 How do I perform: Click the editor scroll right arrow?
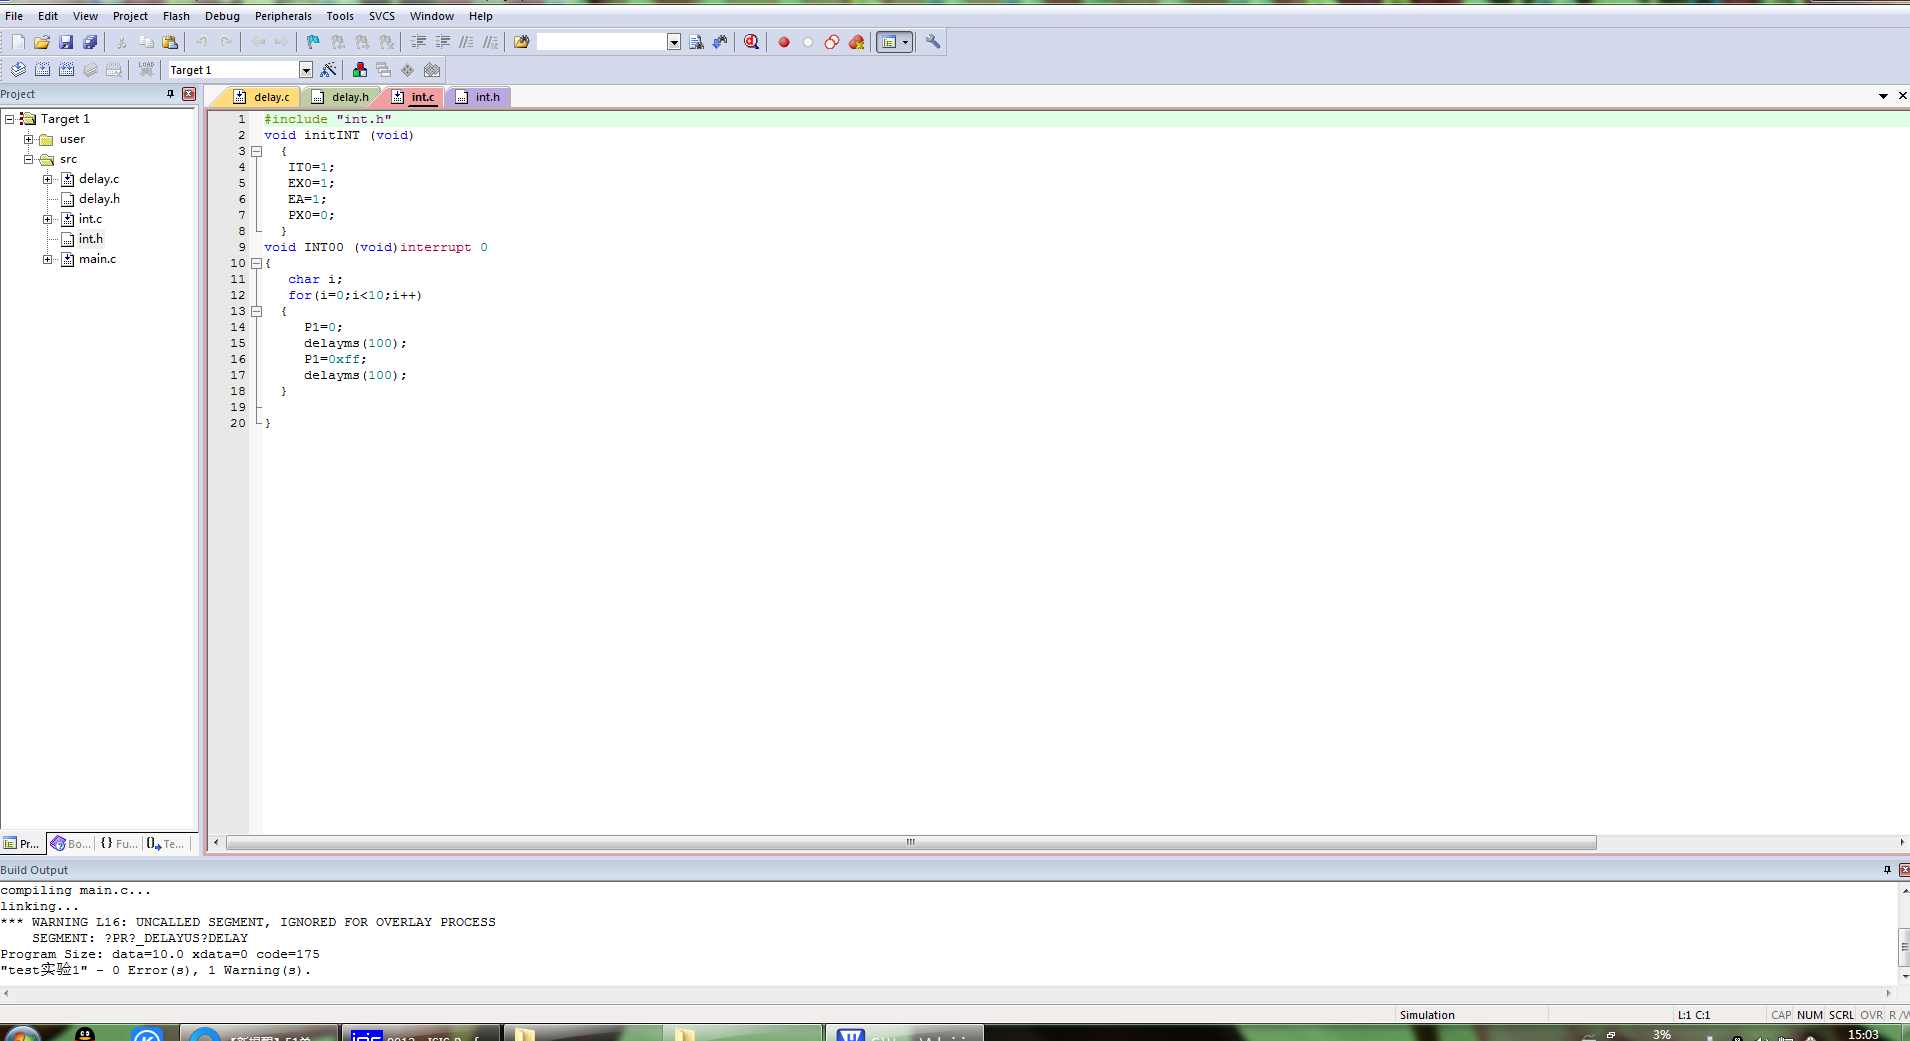point(1902,843)
